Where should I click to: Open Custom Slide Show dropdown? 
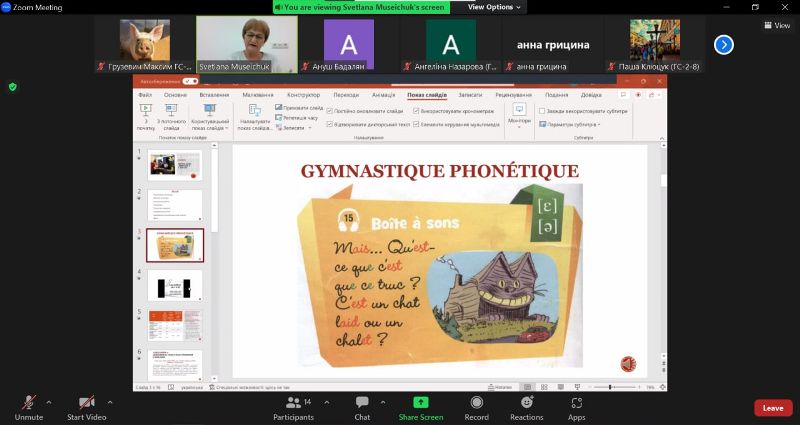[x=210, y=117]
